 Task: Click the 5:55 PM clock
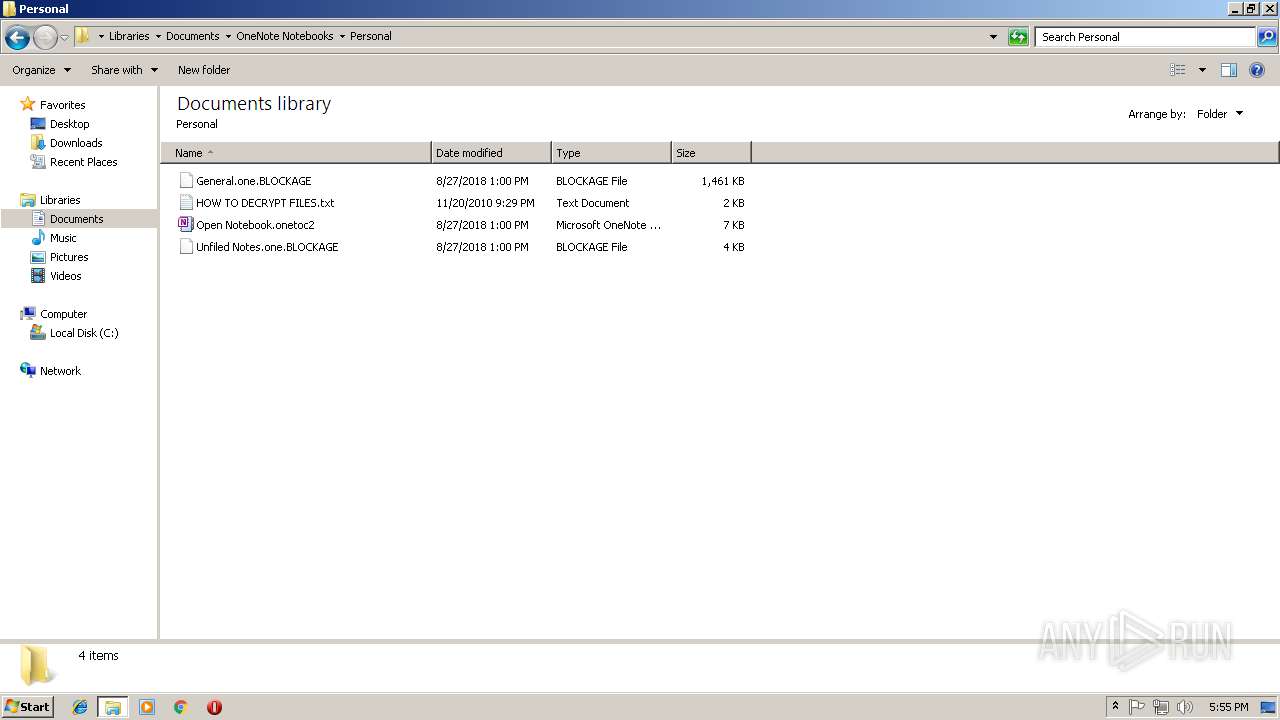[x=1228, y=707]
